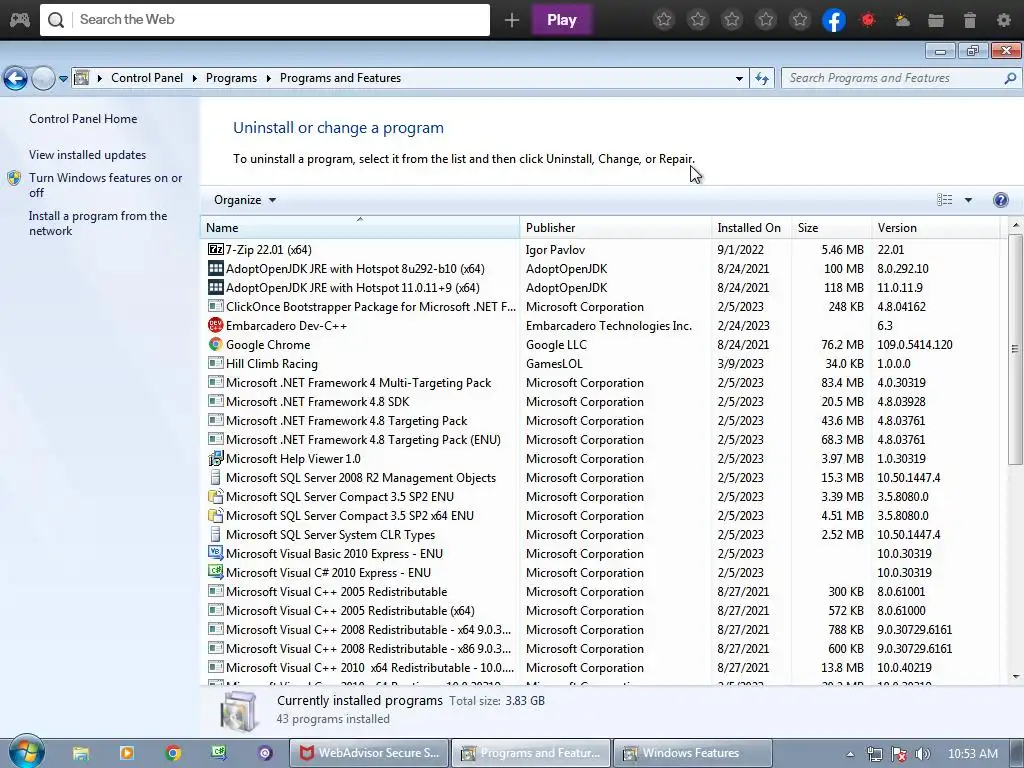Image resolution: width=1024 pixels, height=768 pixels.
Task: Sort by the Size column header
Action: (x=831, y=227)
